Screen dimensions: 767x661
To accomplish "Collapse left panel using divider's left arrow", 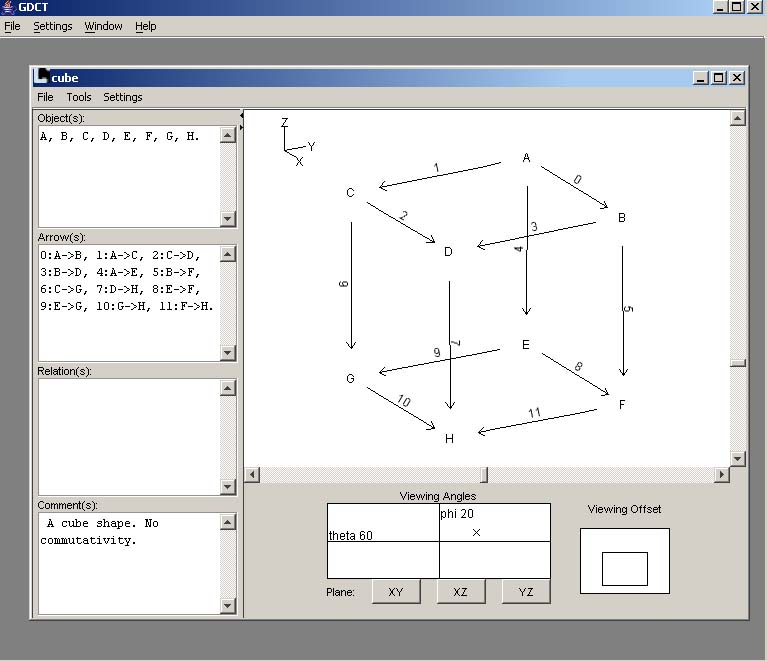I will point(241,116).
